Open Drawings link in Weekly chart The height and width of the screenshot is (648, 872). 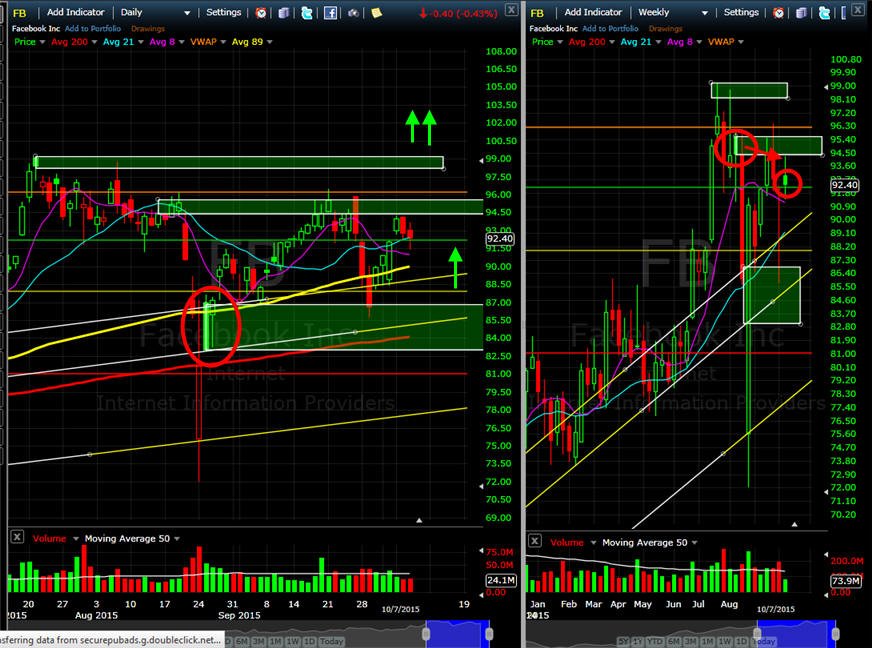tap(666, 28)
